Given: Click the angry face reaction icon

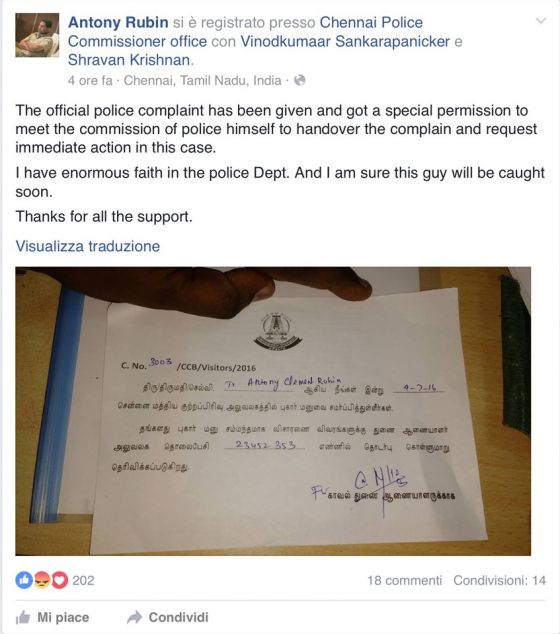Looking at the screenshot, I should coord(42,580).
